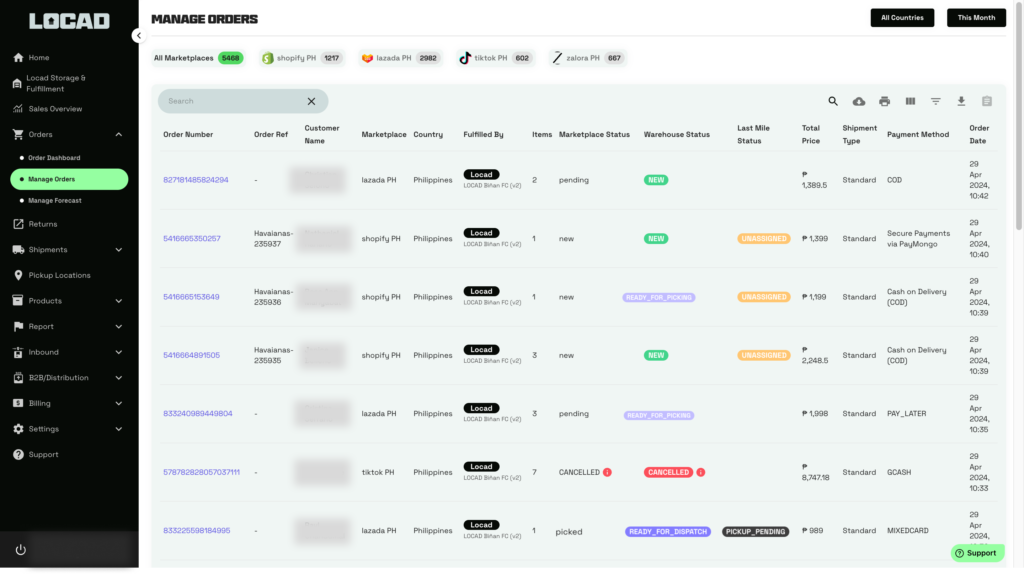
Task: Click info icon beside red CANCELLED badge
Action: [x=699, y=472]
